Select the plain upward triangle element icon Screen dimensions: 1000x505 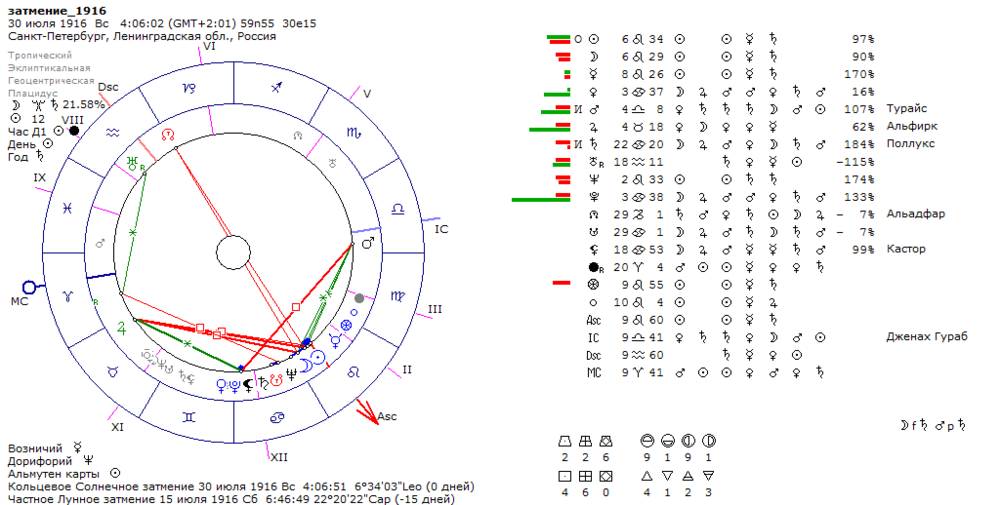647,476
